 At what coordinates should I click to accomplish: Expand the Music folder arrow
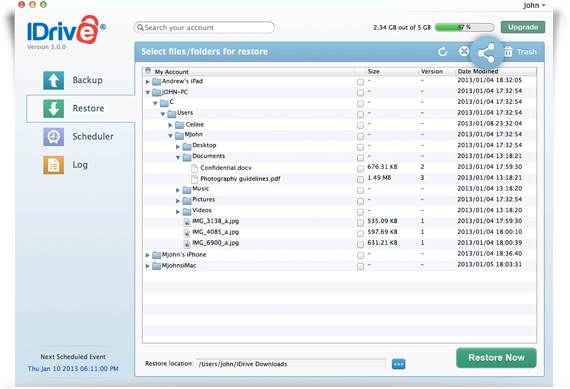click(x=178, y=190)
